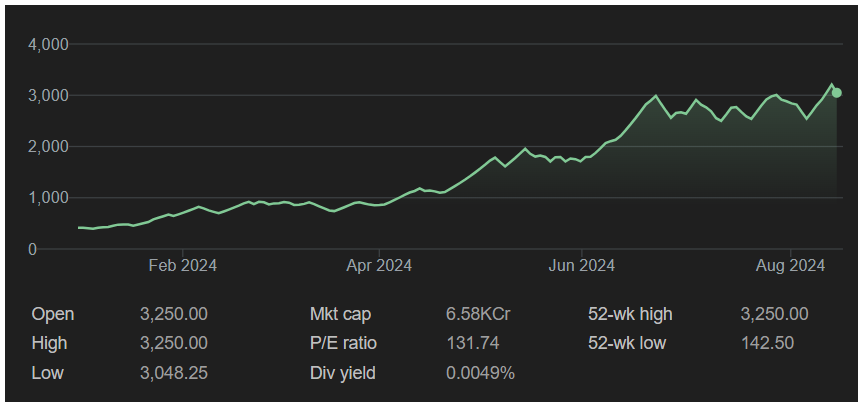Click the 52-wk high label

(x=630, y=314)
